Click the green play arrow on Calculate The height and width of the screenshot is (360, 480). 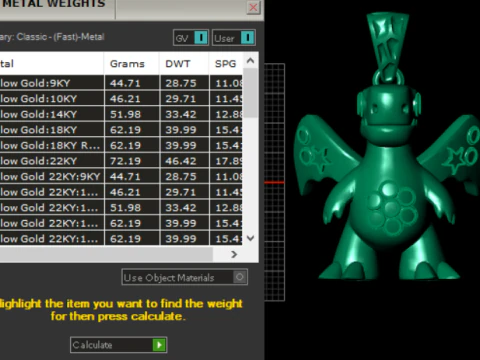click(159, 345)
